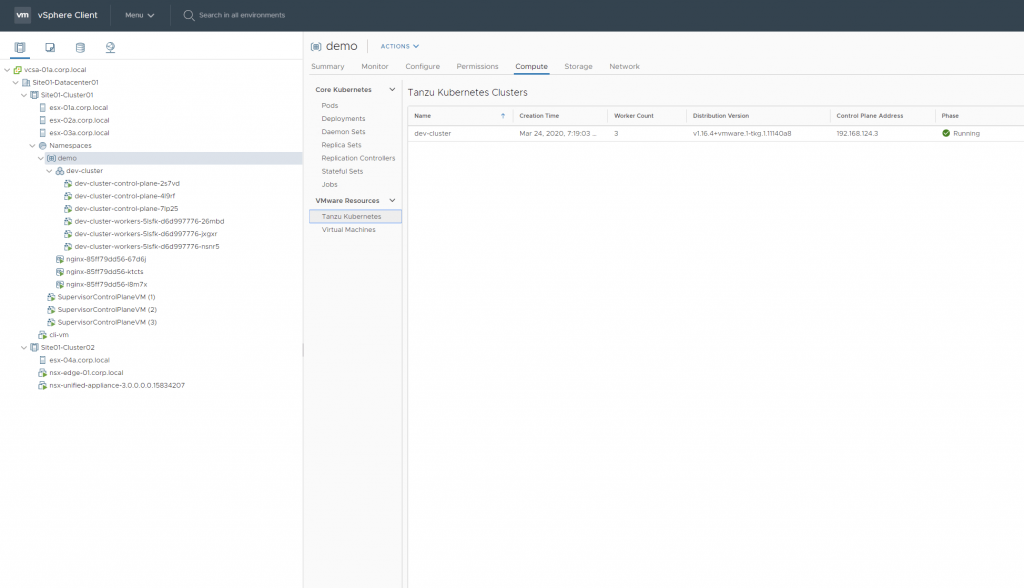Sort by the Creation Time column header
This screenshot has height=588, width=1024.
539,116
